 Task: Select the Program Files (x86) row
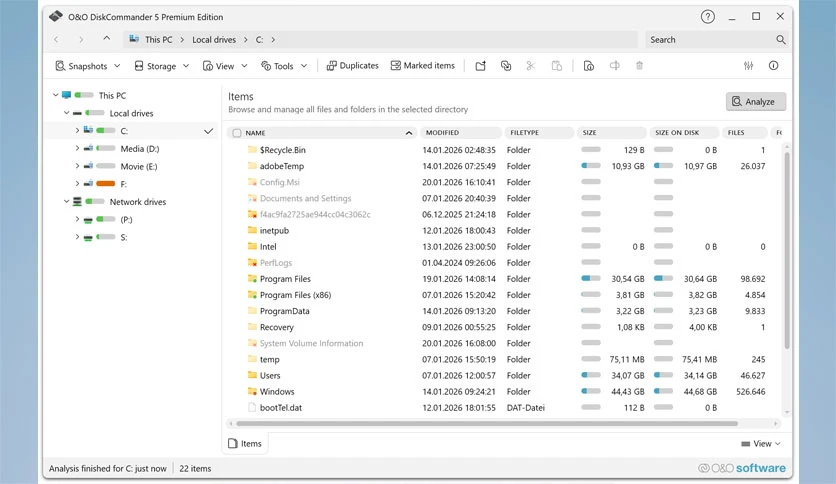coord(504,295)
